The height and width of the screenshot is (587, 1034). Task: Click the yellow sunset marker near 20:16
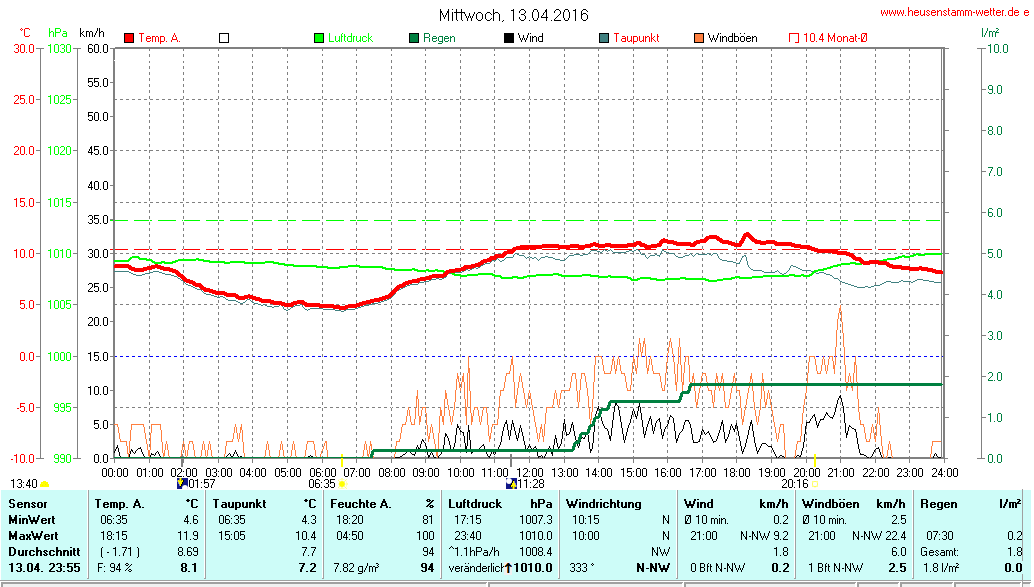coord(814,484)
